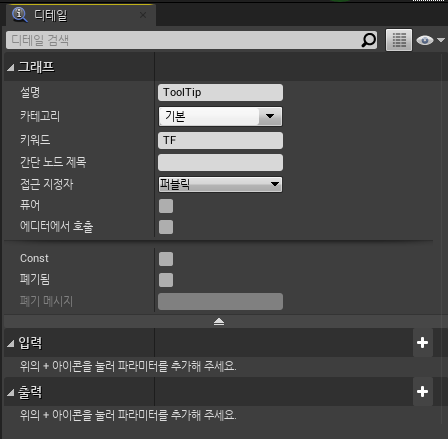Click the hint text under 출력 section
The image size is (448, 439).
(x=128, y=415)
